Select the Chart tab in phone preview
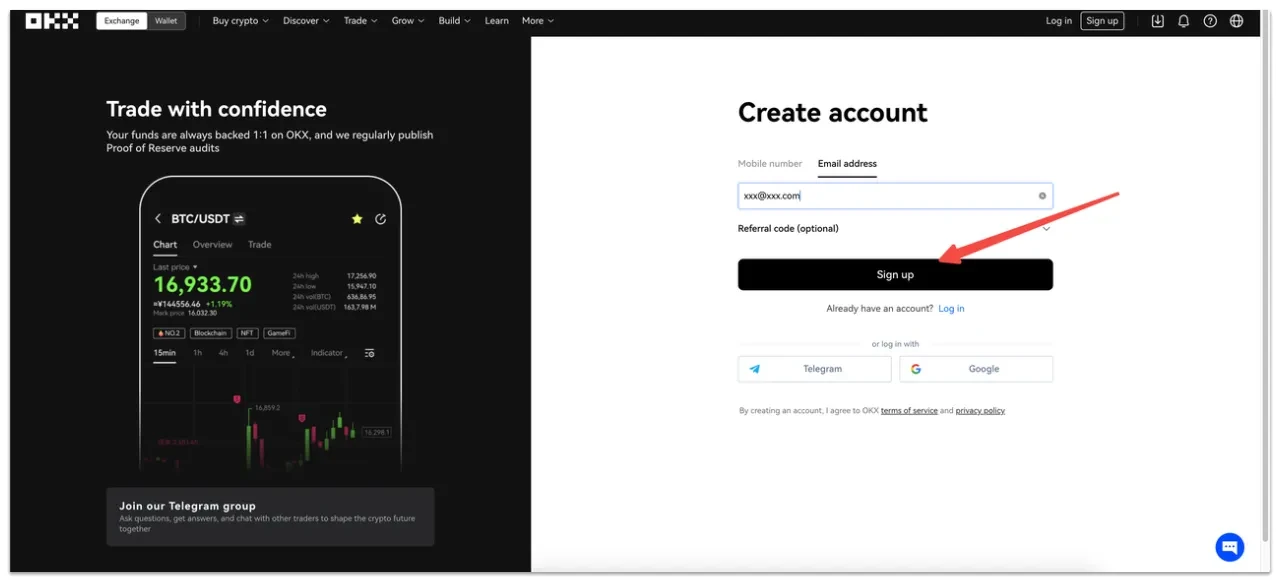Image resolution: width=1280 pixels, height=582 pixels. (x=165, y=245)
